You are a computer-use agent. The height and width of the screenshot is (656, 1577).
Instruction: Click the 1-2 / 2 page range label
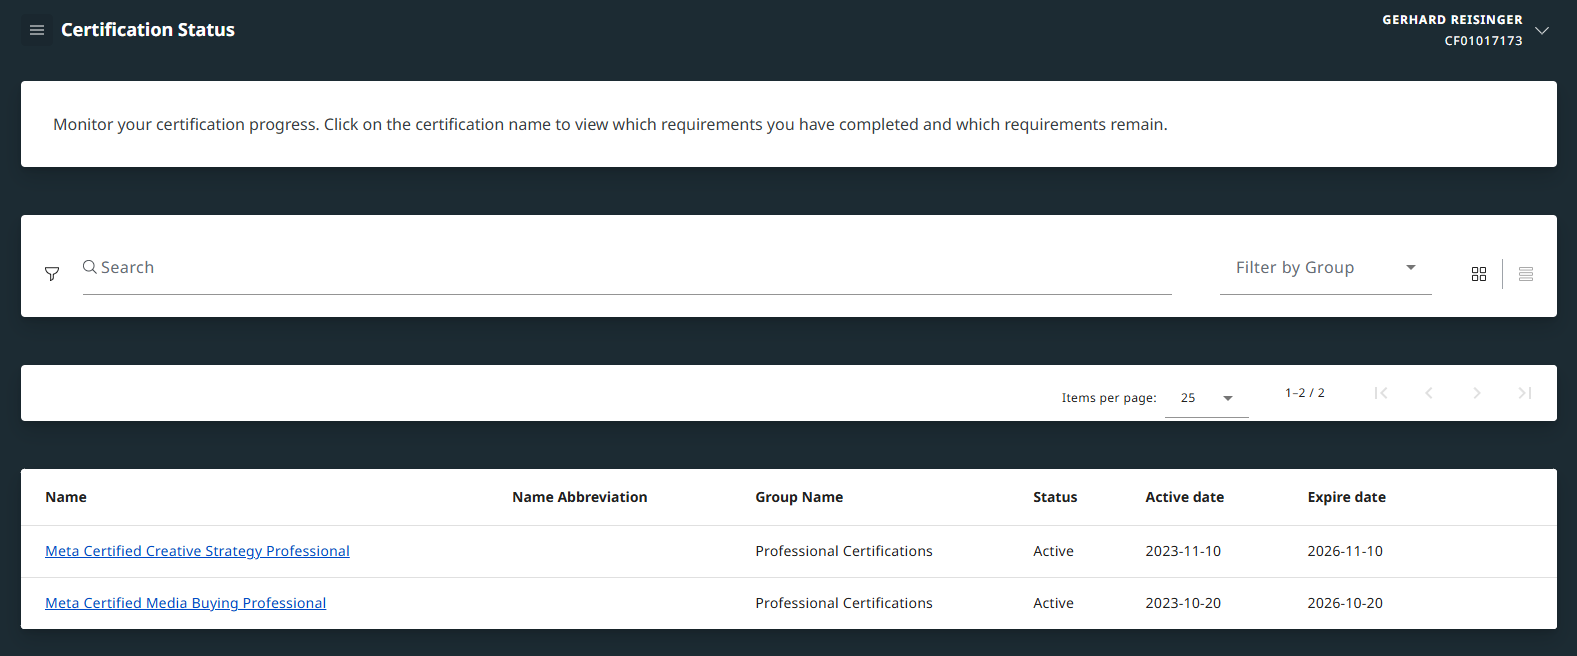coord(1305,393)
